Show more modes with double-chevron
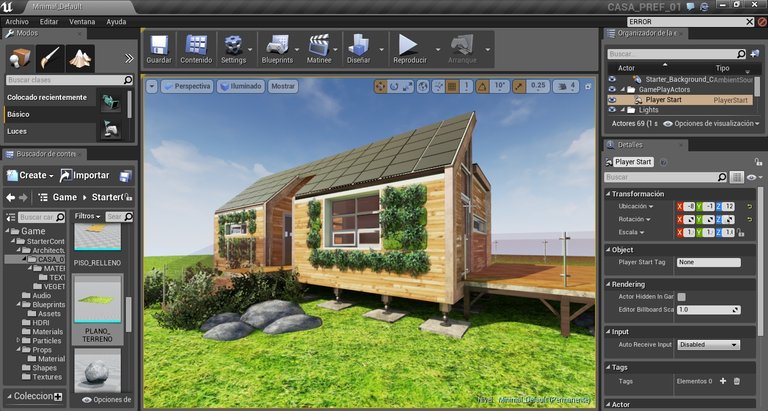 point(129,58)
